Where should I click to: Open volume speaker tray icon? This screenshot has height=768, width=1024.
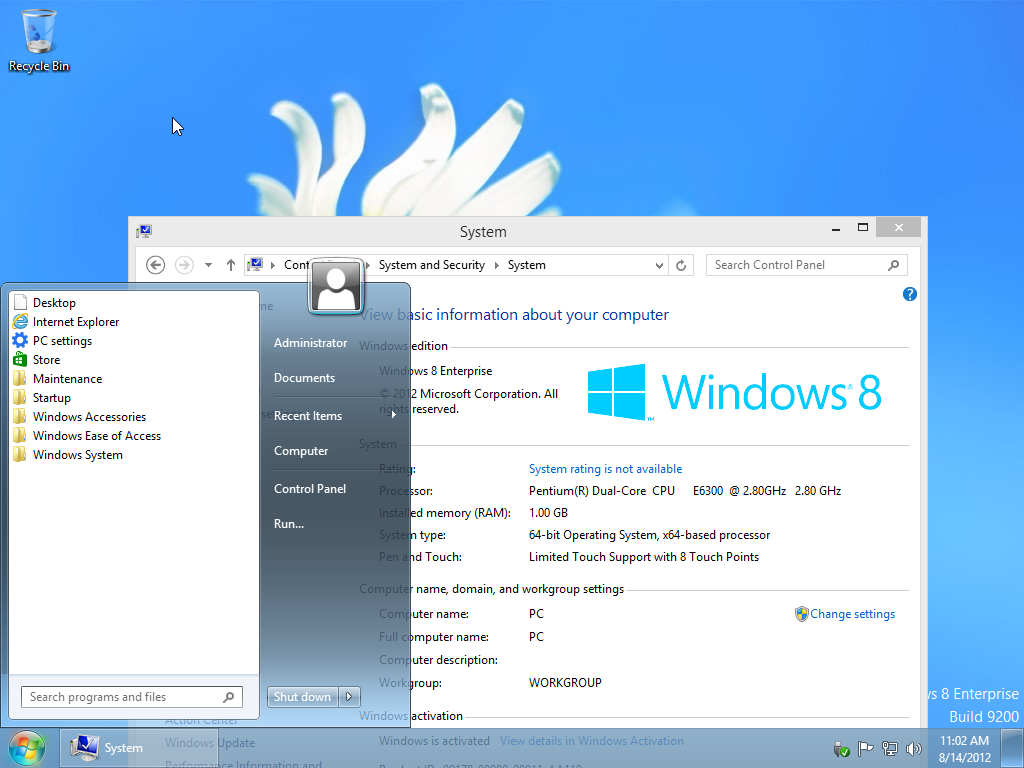click(914, 748)
